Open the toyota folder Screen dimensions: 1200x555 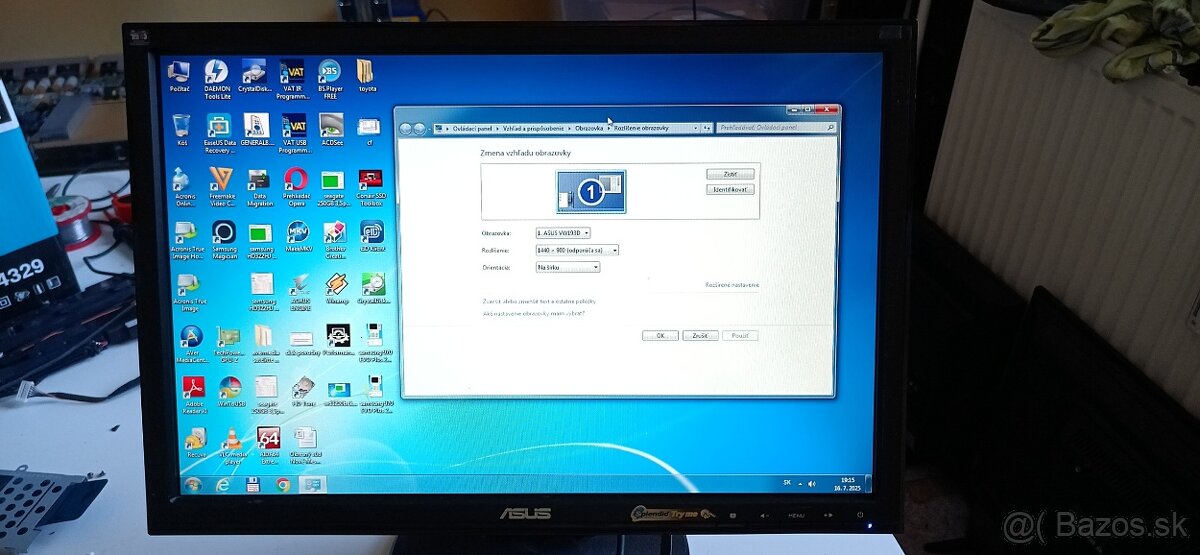(x=367, y=76)
